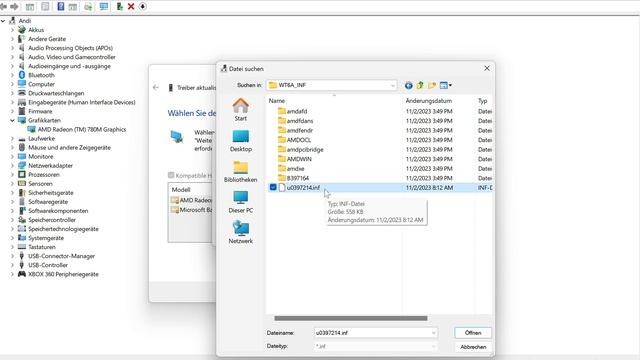This screenshot has height=360, width=640.
Task: Click the download arrow circle toolbar icon
Action: tap(143, 7)
